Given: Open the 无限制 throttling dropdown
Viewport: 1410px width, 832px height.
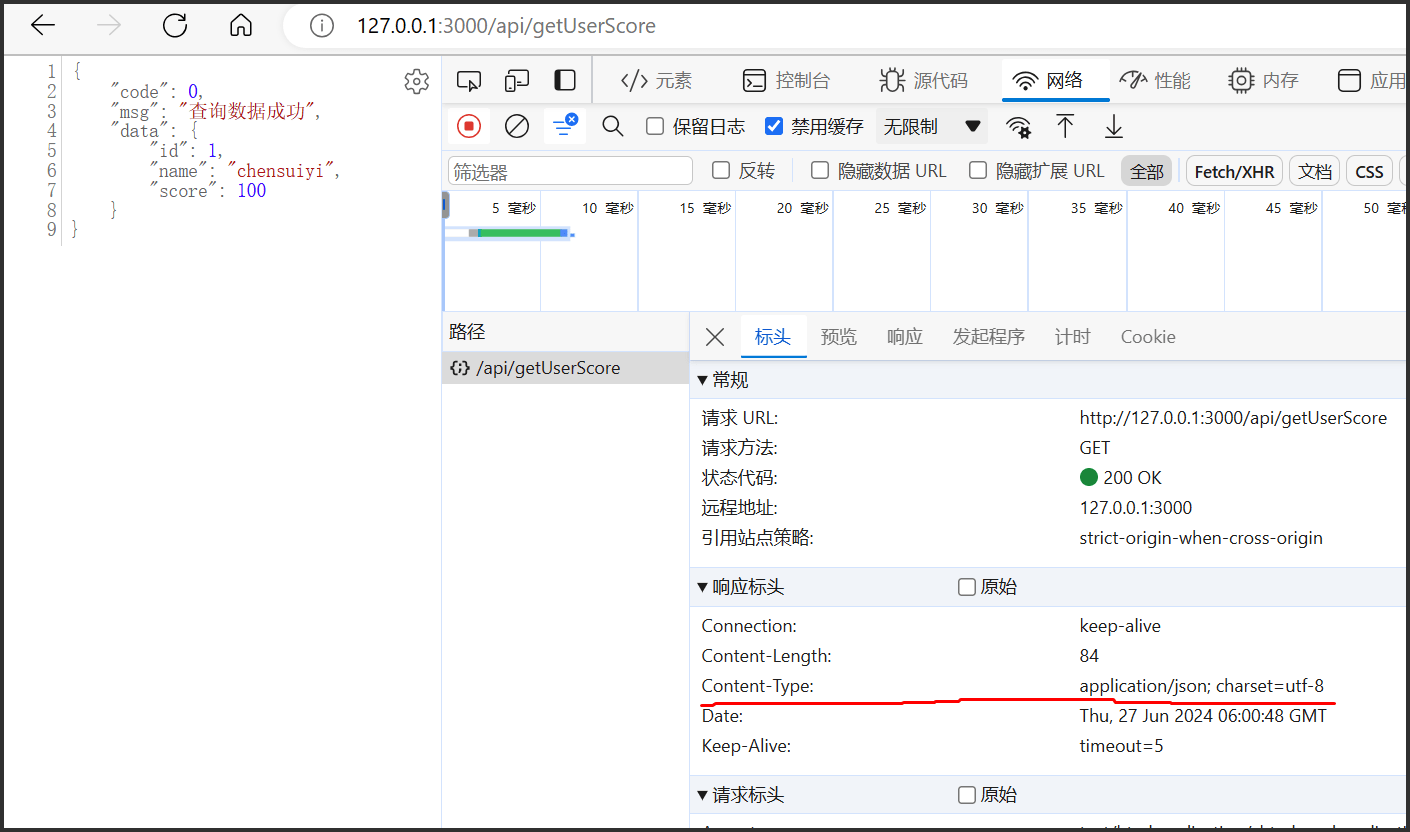Looking at the screenshot, I should (931, 127).
